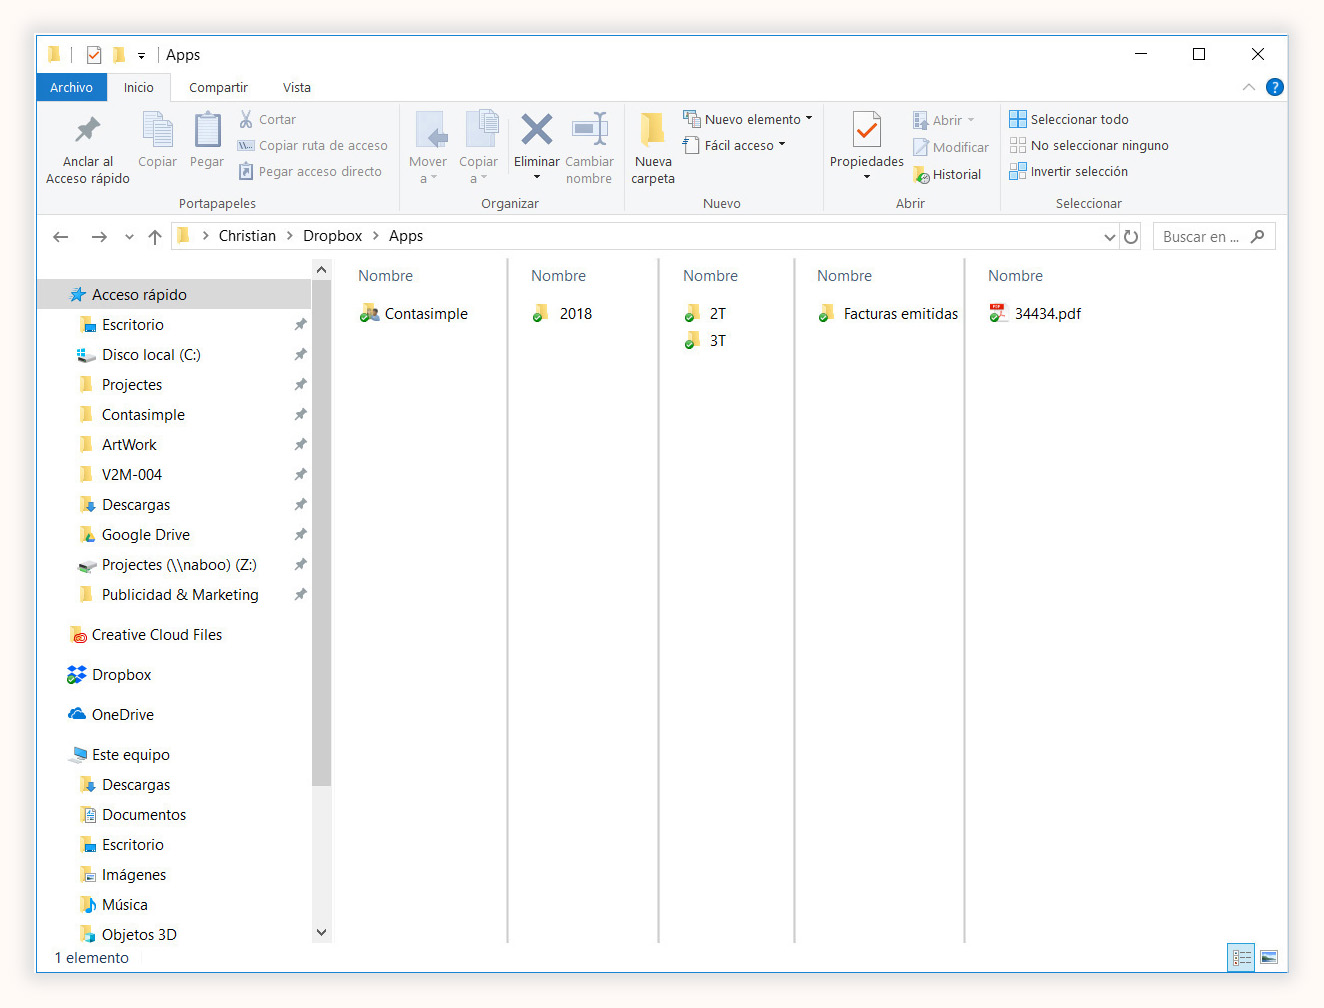Click Seleccionar todo
The width and height of the screenshot is (1324, 1008).
click(1069, 119)
